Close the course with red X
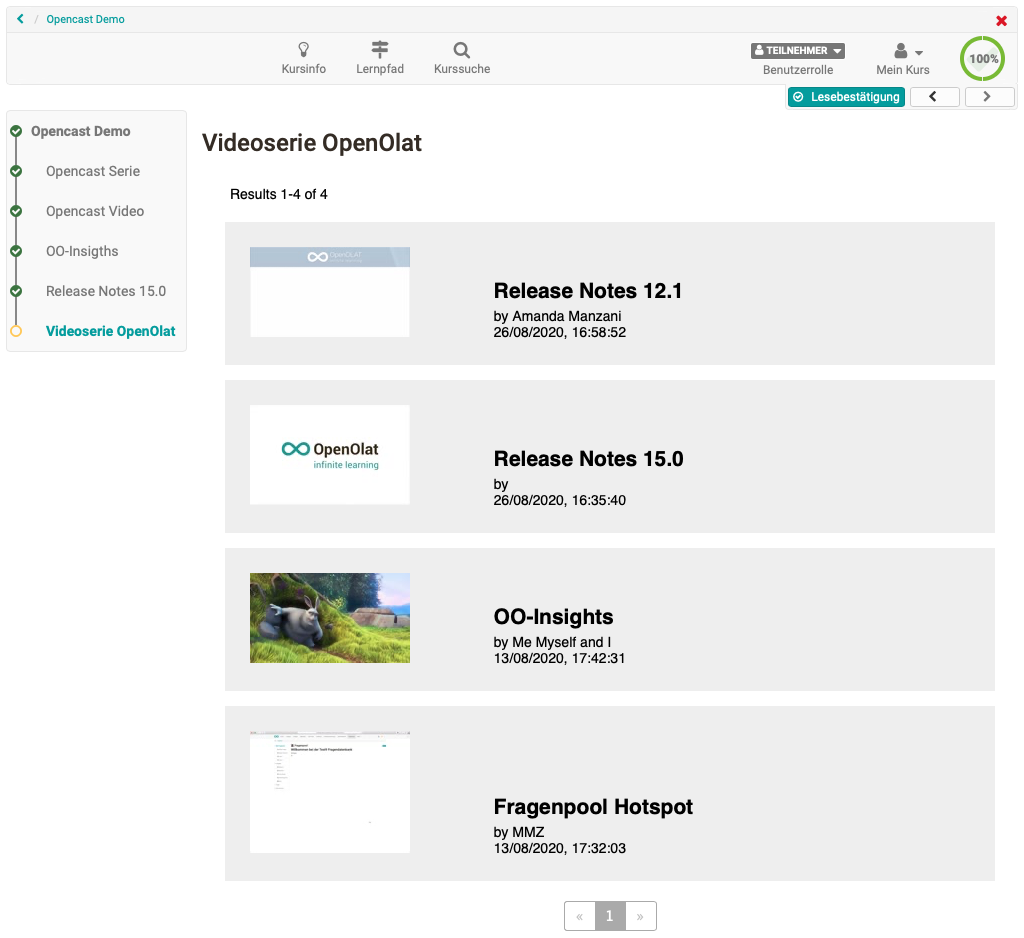Viewport: 1024px width, 938px height. click(x=1001, y=21)
